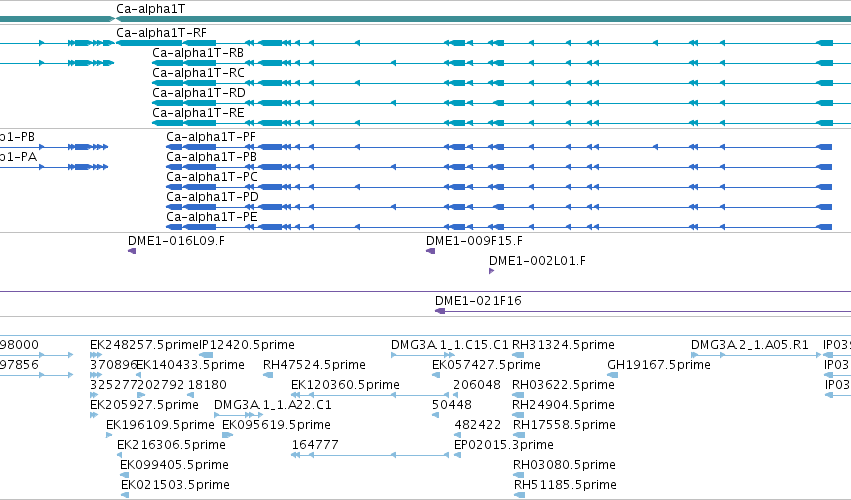Click the EK196109.5prime arrow glyph
Image resolution: width=851 pixels, height=500 pixels.
(x=109, y=435)
